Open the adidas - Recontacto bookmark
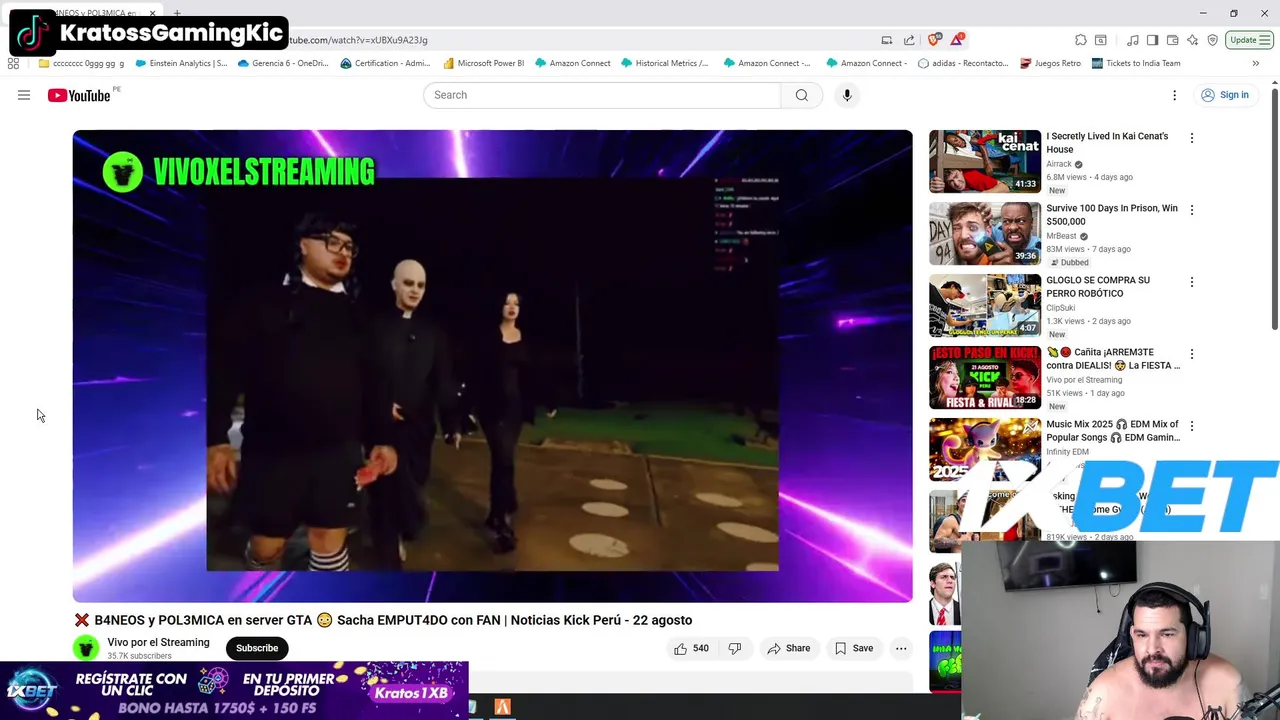Viewport: 1280px width, 720px height. (962, 63)
